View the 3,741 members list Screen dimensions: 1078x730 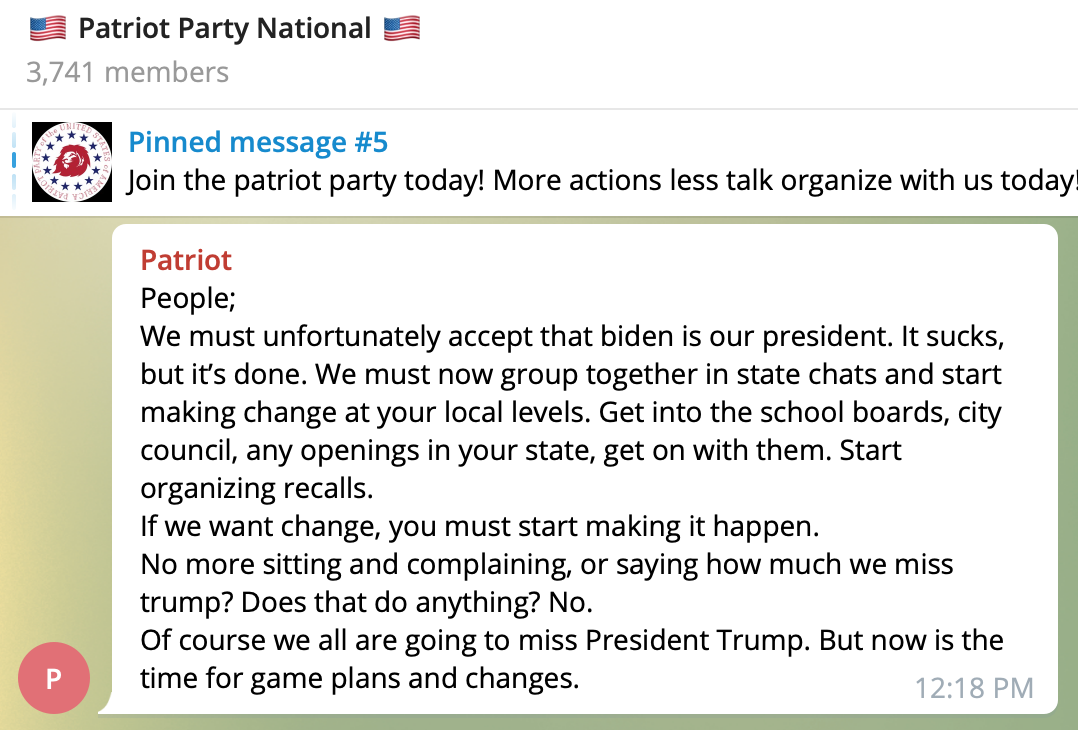[x=128, y=72]
